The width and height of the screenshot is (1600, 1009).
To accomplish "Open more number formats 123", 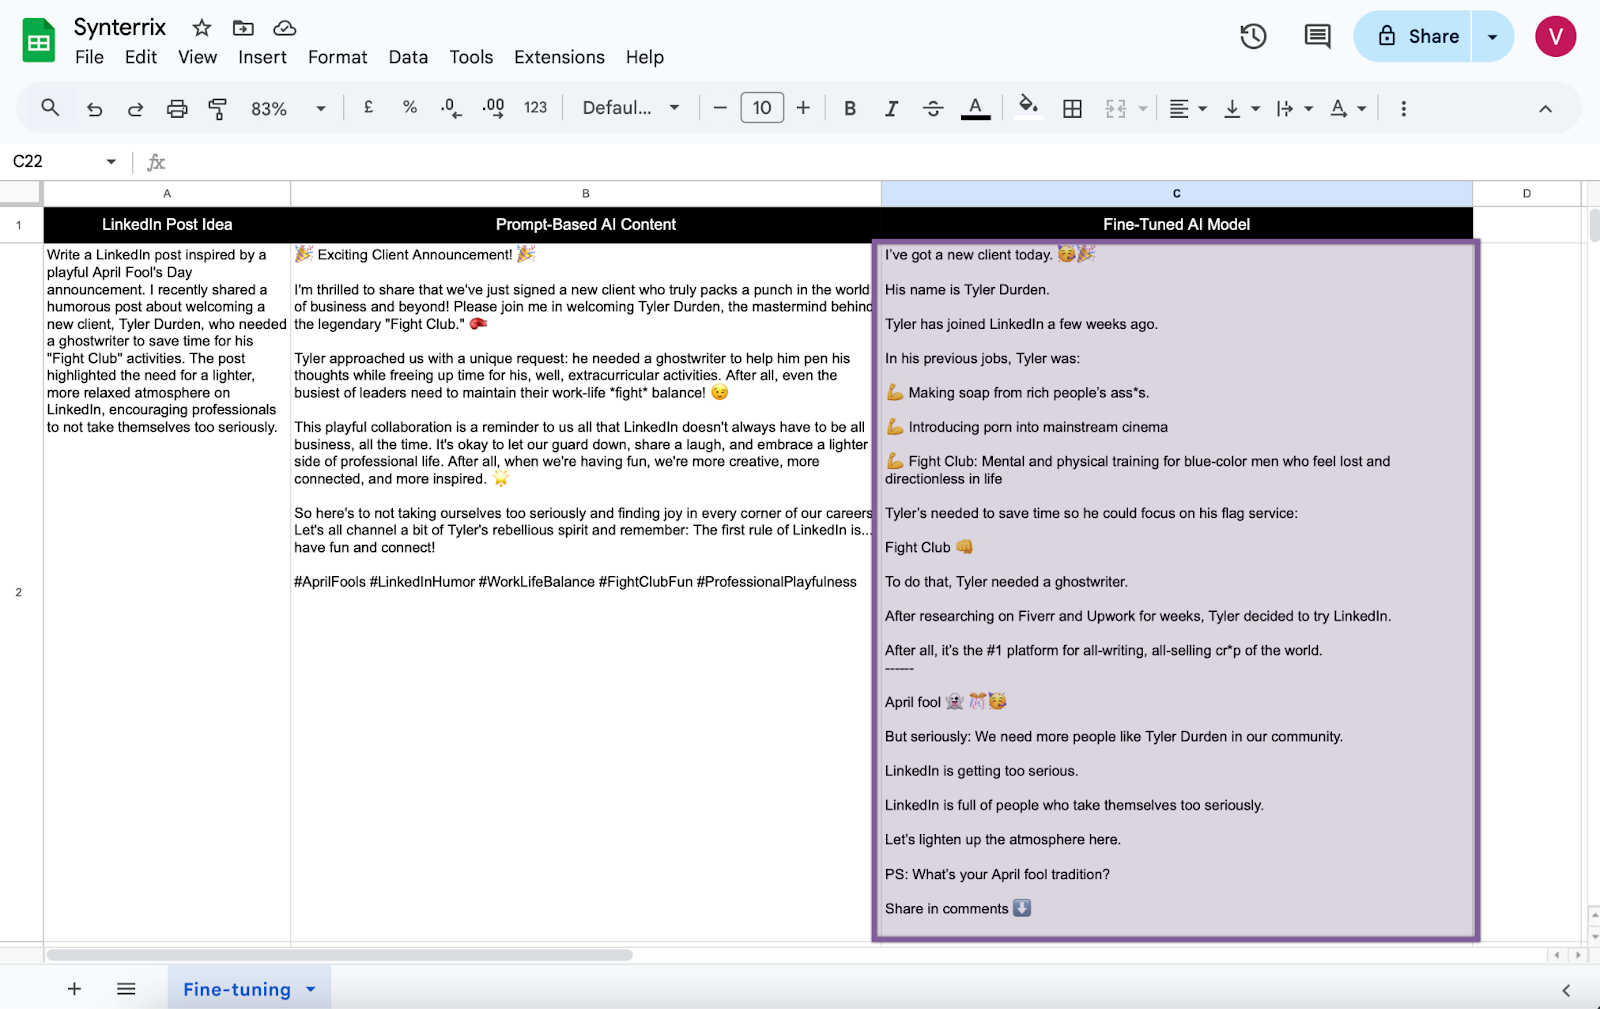I will 535,107.
